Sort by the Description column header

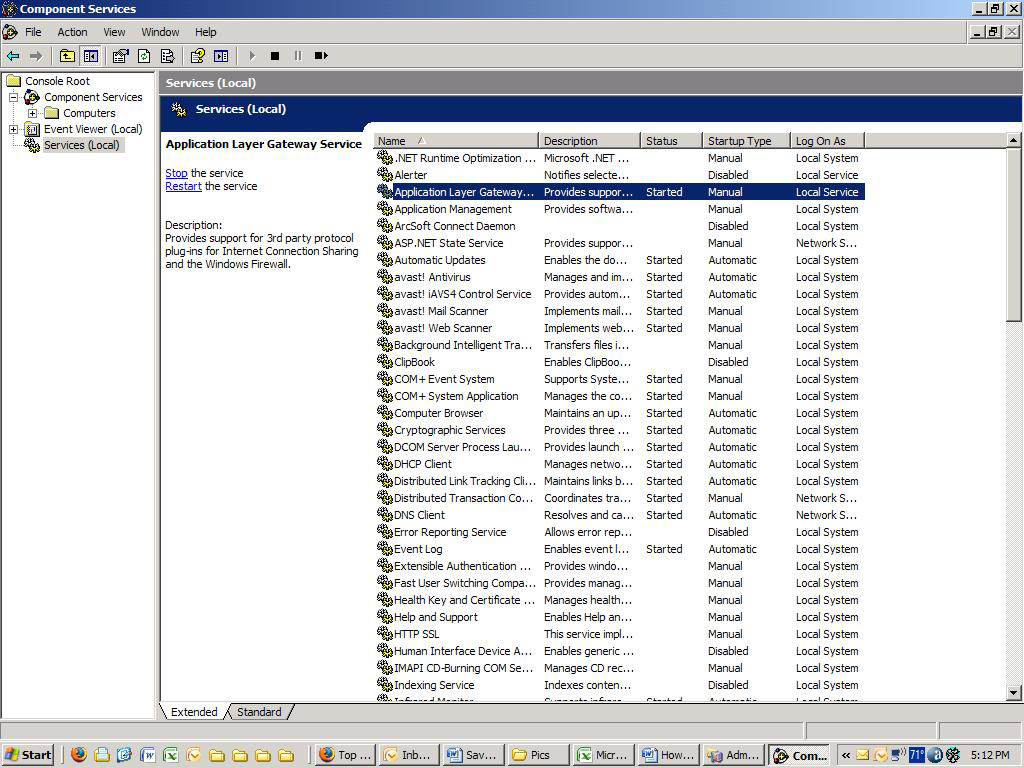tap(589, 141)
